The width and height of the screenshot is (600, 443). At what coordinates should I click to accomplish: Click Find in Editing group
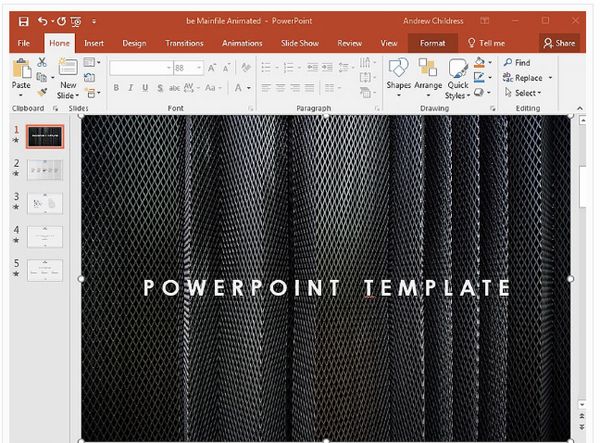coord(517,62)
